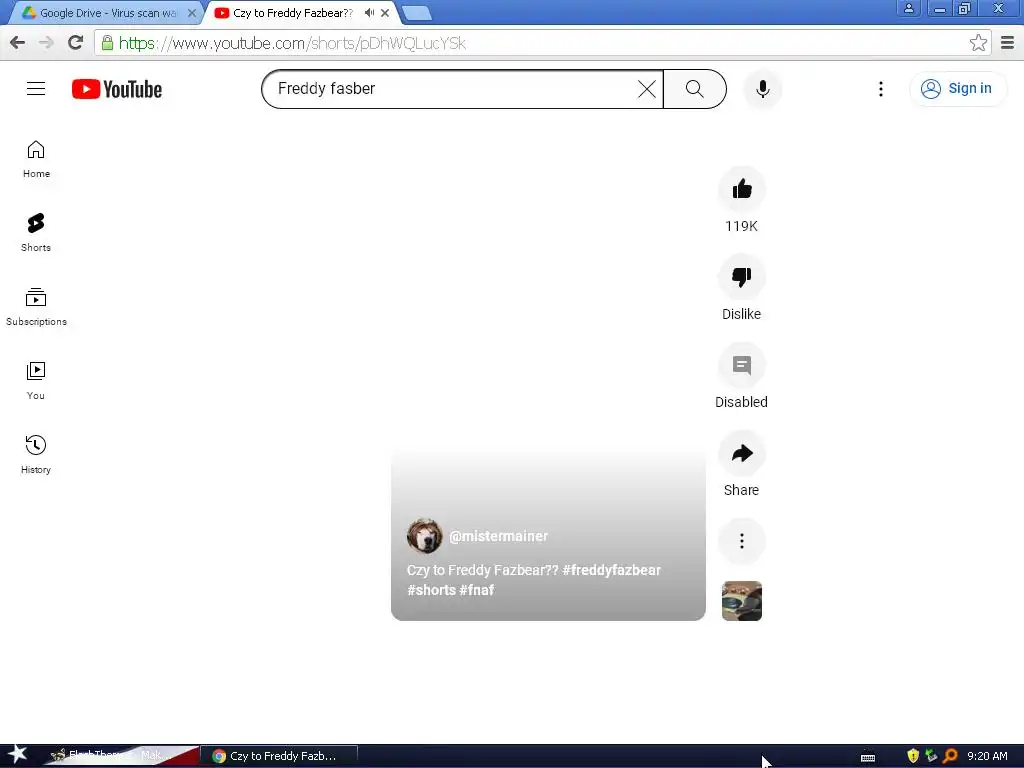Screen dimensions: 1024x768
Task: Click the @mistermainer channel avatar
Action: pos(424,536)
